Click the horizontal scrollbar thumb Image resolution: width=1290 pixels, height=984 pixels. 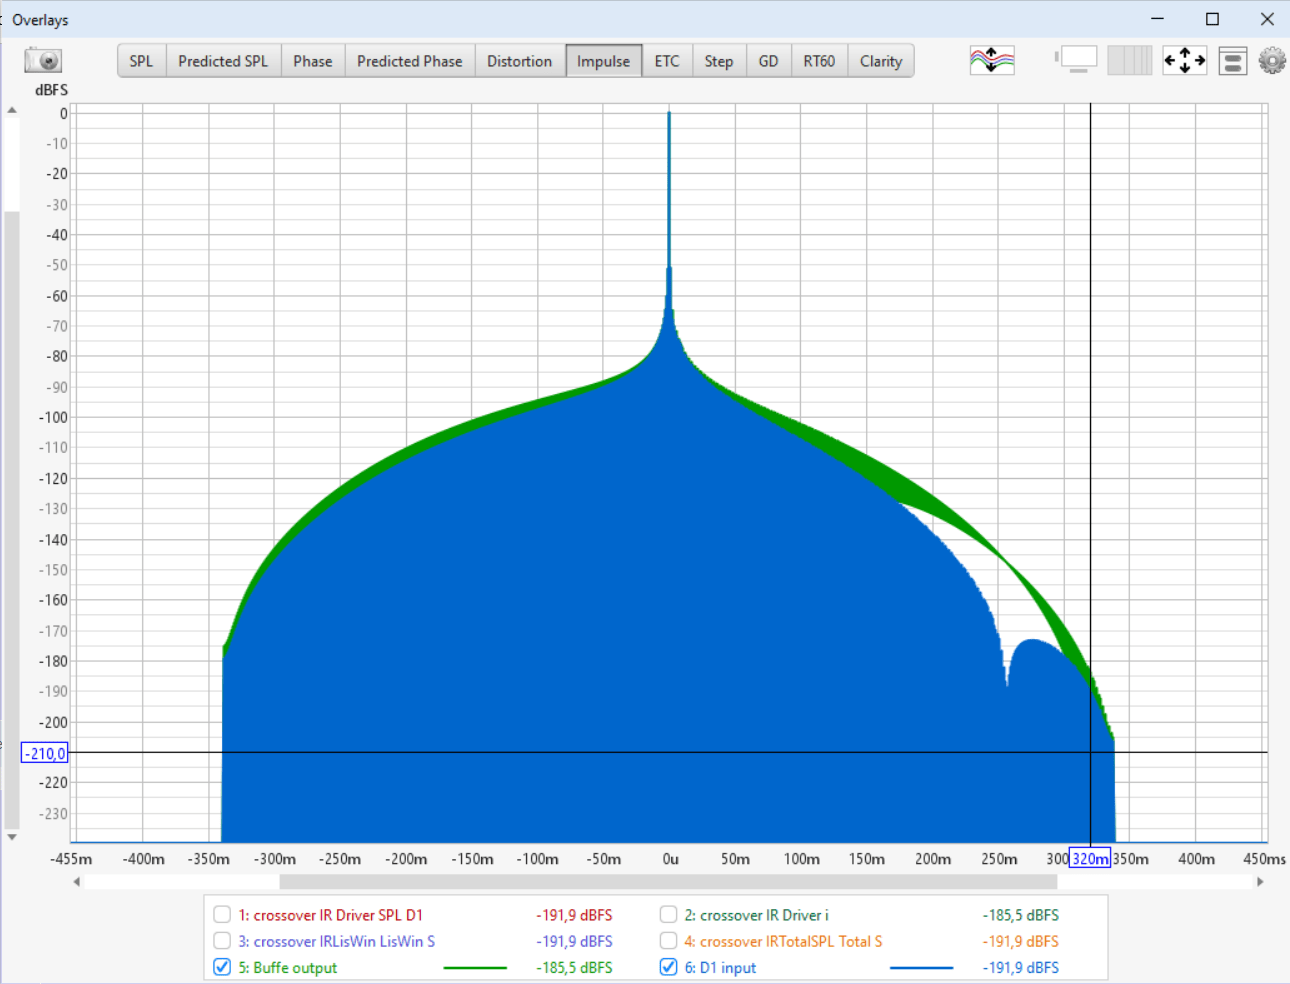tap(668, 882)
